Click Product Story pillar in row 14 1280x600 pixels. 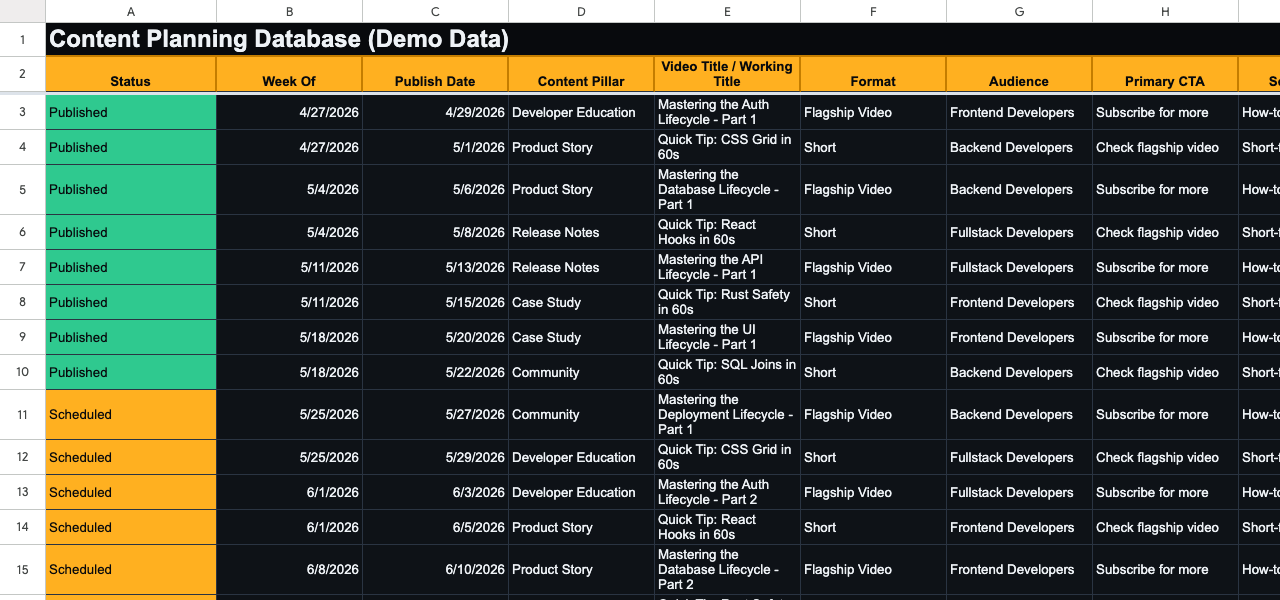581,527
